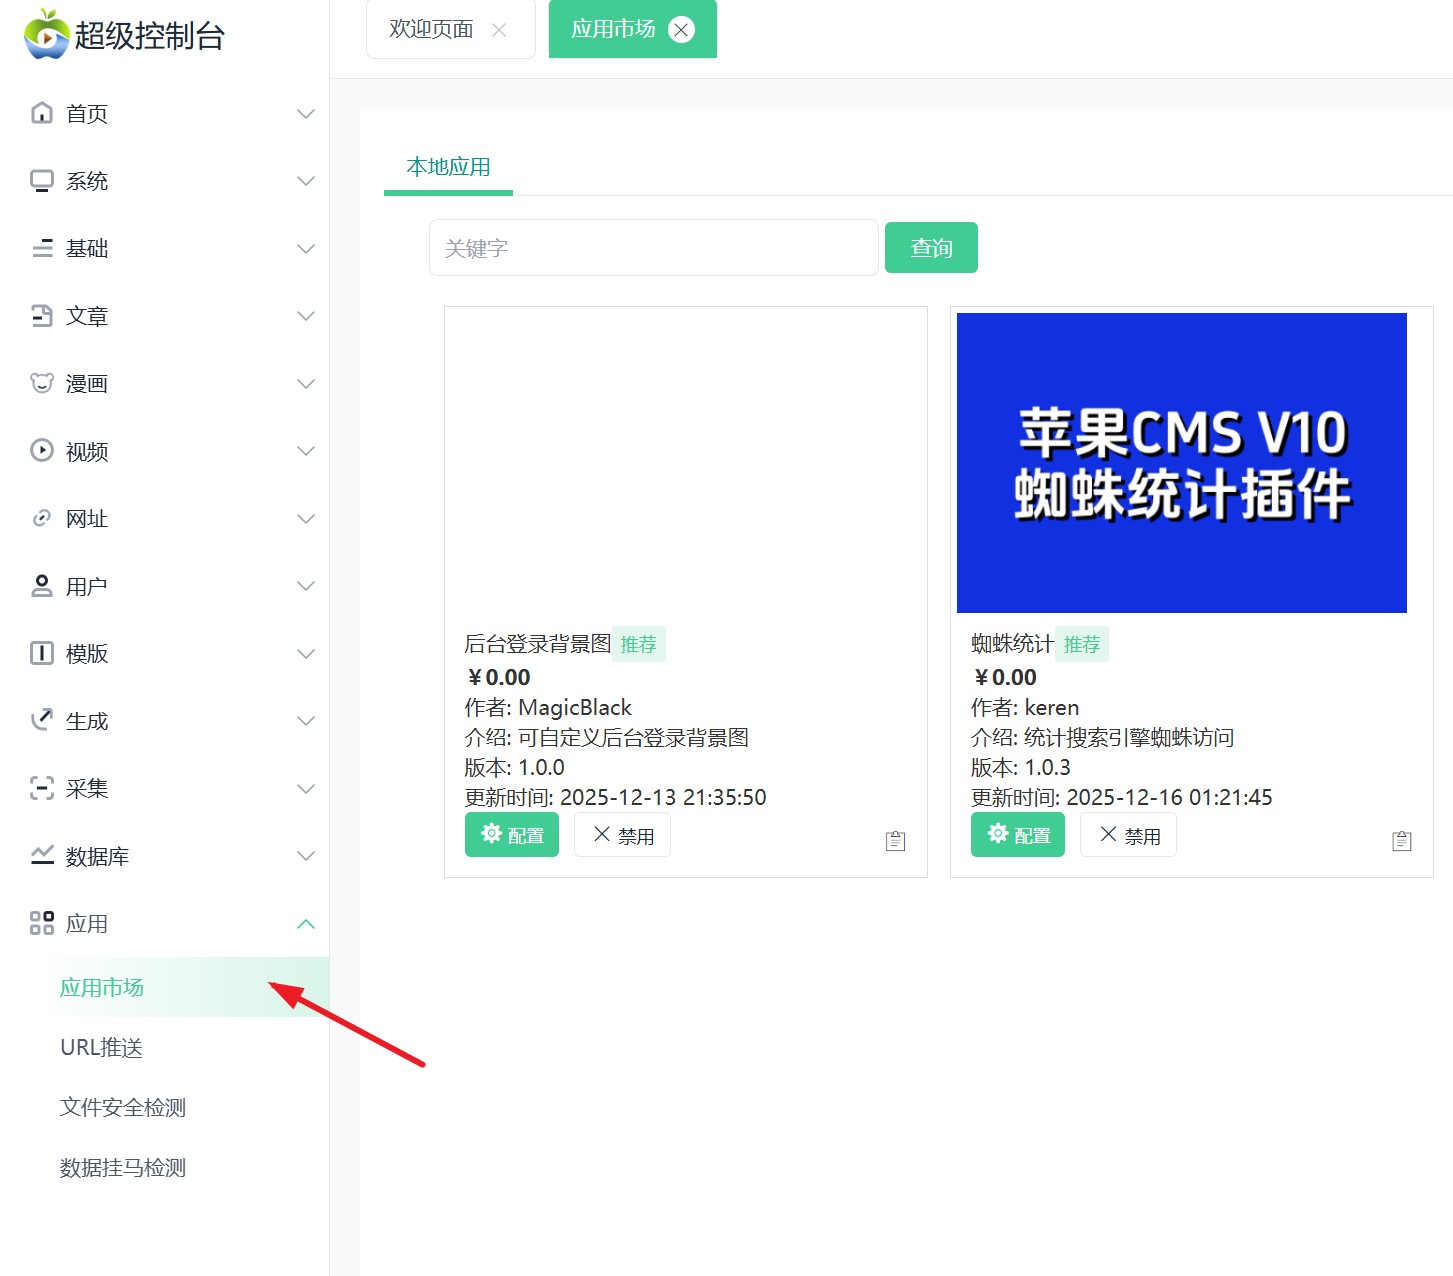Expand the 用户 menu chevron
Image resolution: width=1453 pixels, height=1276 pixels.
pos(306,586)
